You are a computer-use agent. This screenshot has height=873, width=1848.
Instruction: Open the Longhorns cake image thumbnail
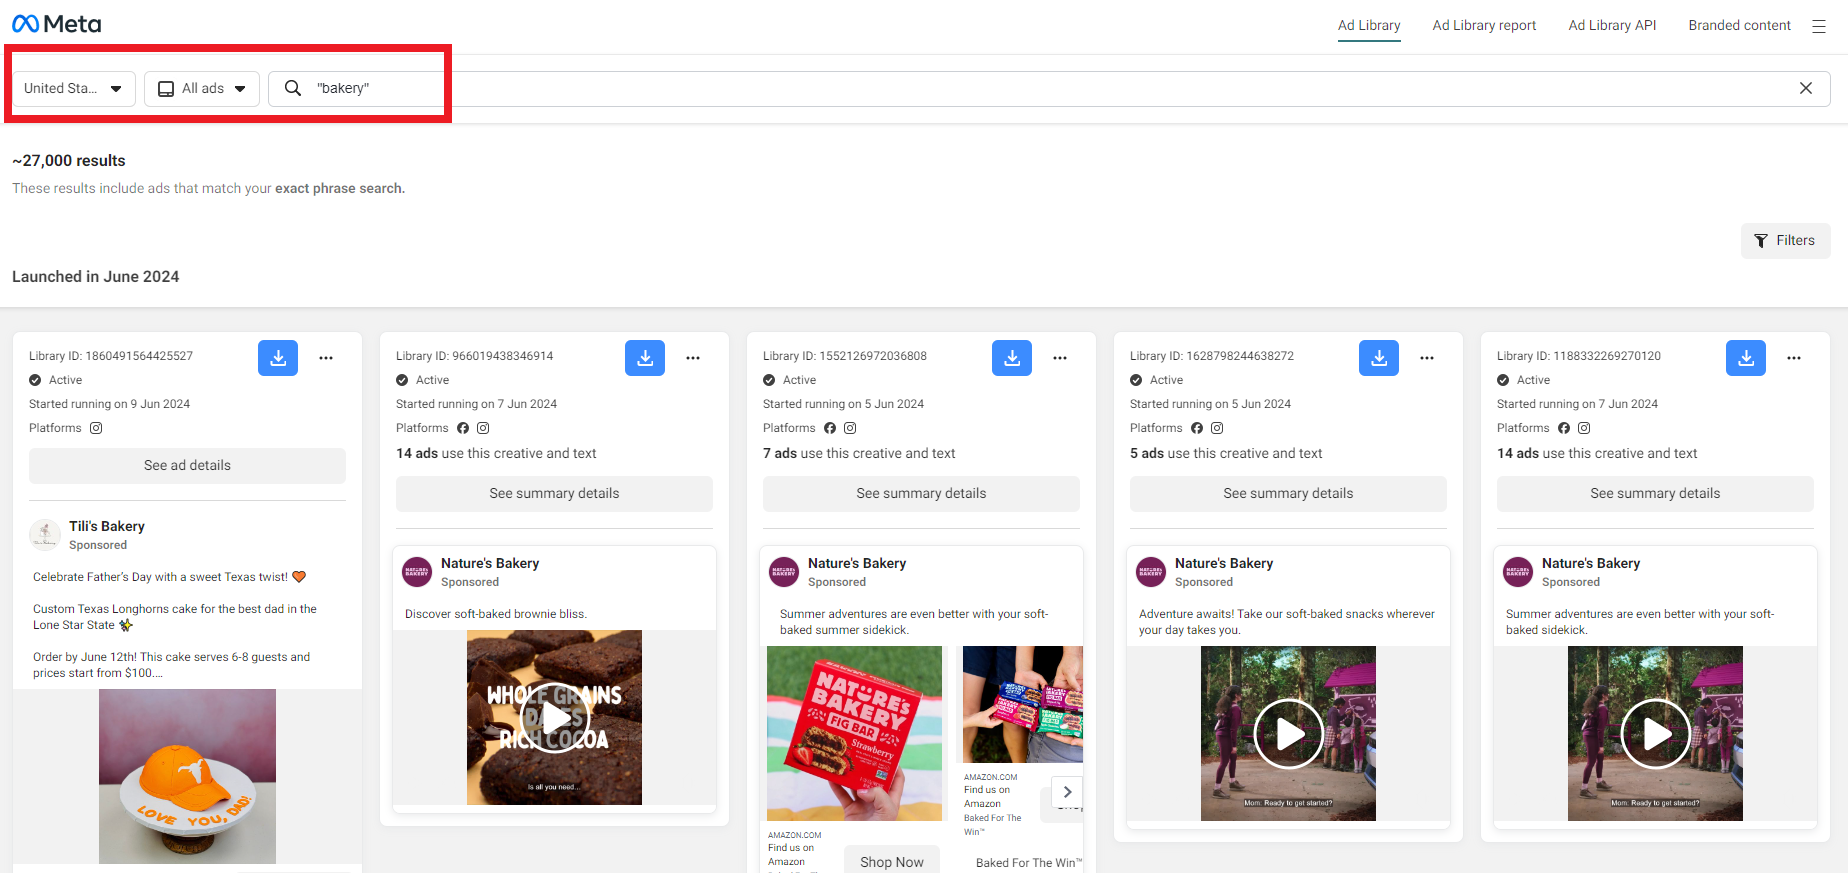click(x=187, y=776)
